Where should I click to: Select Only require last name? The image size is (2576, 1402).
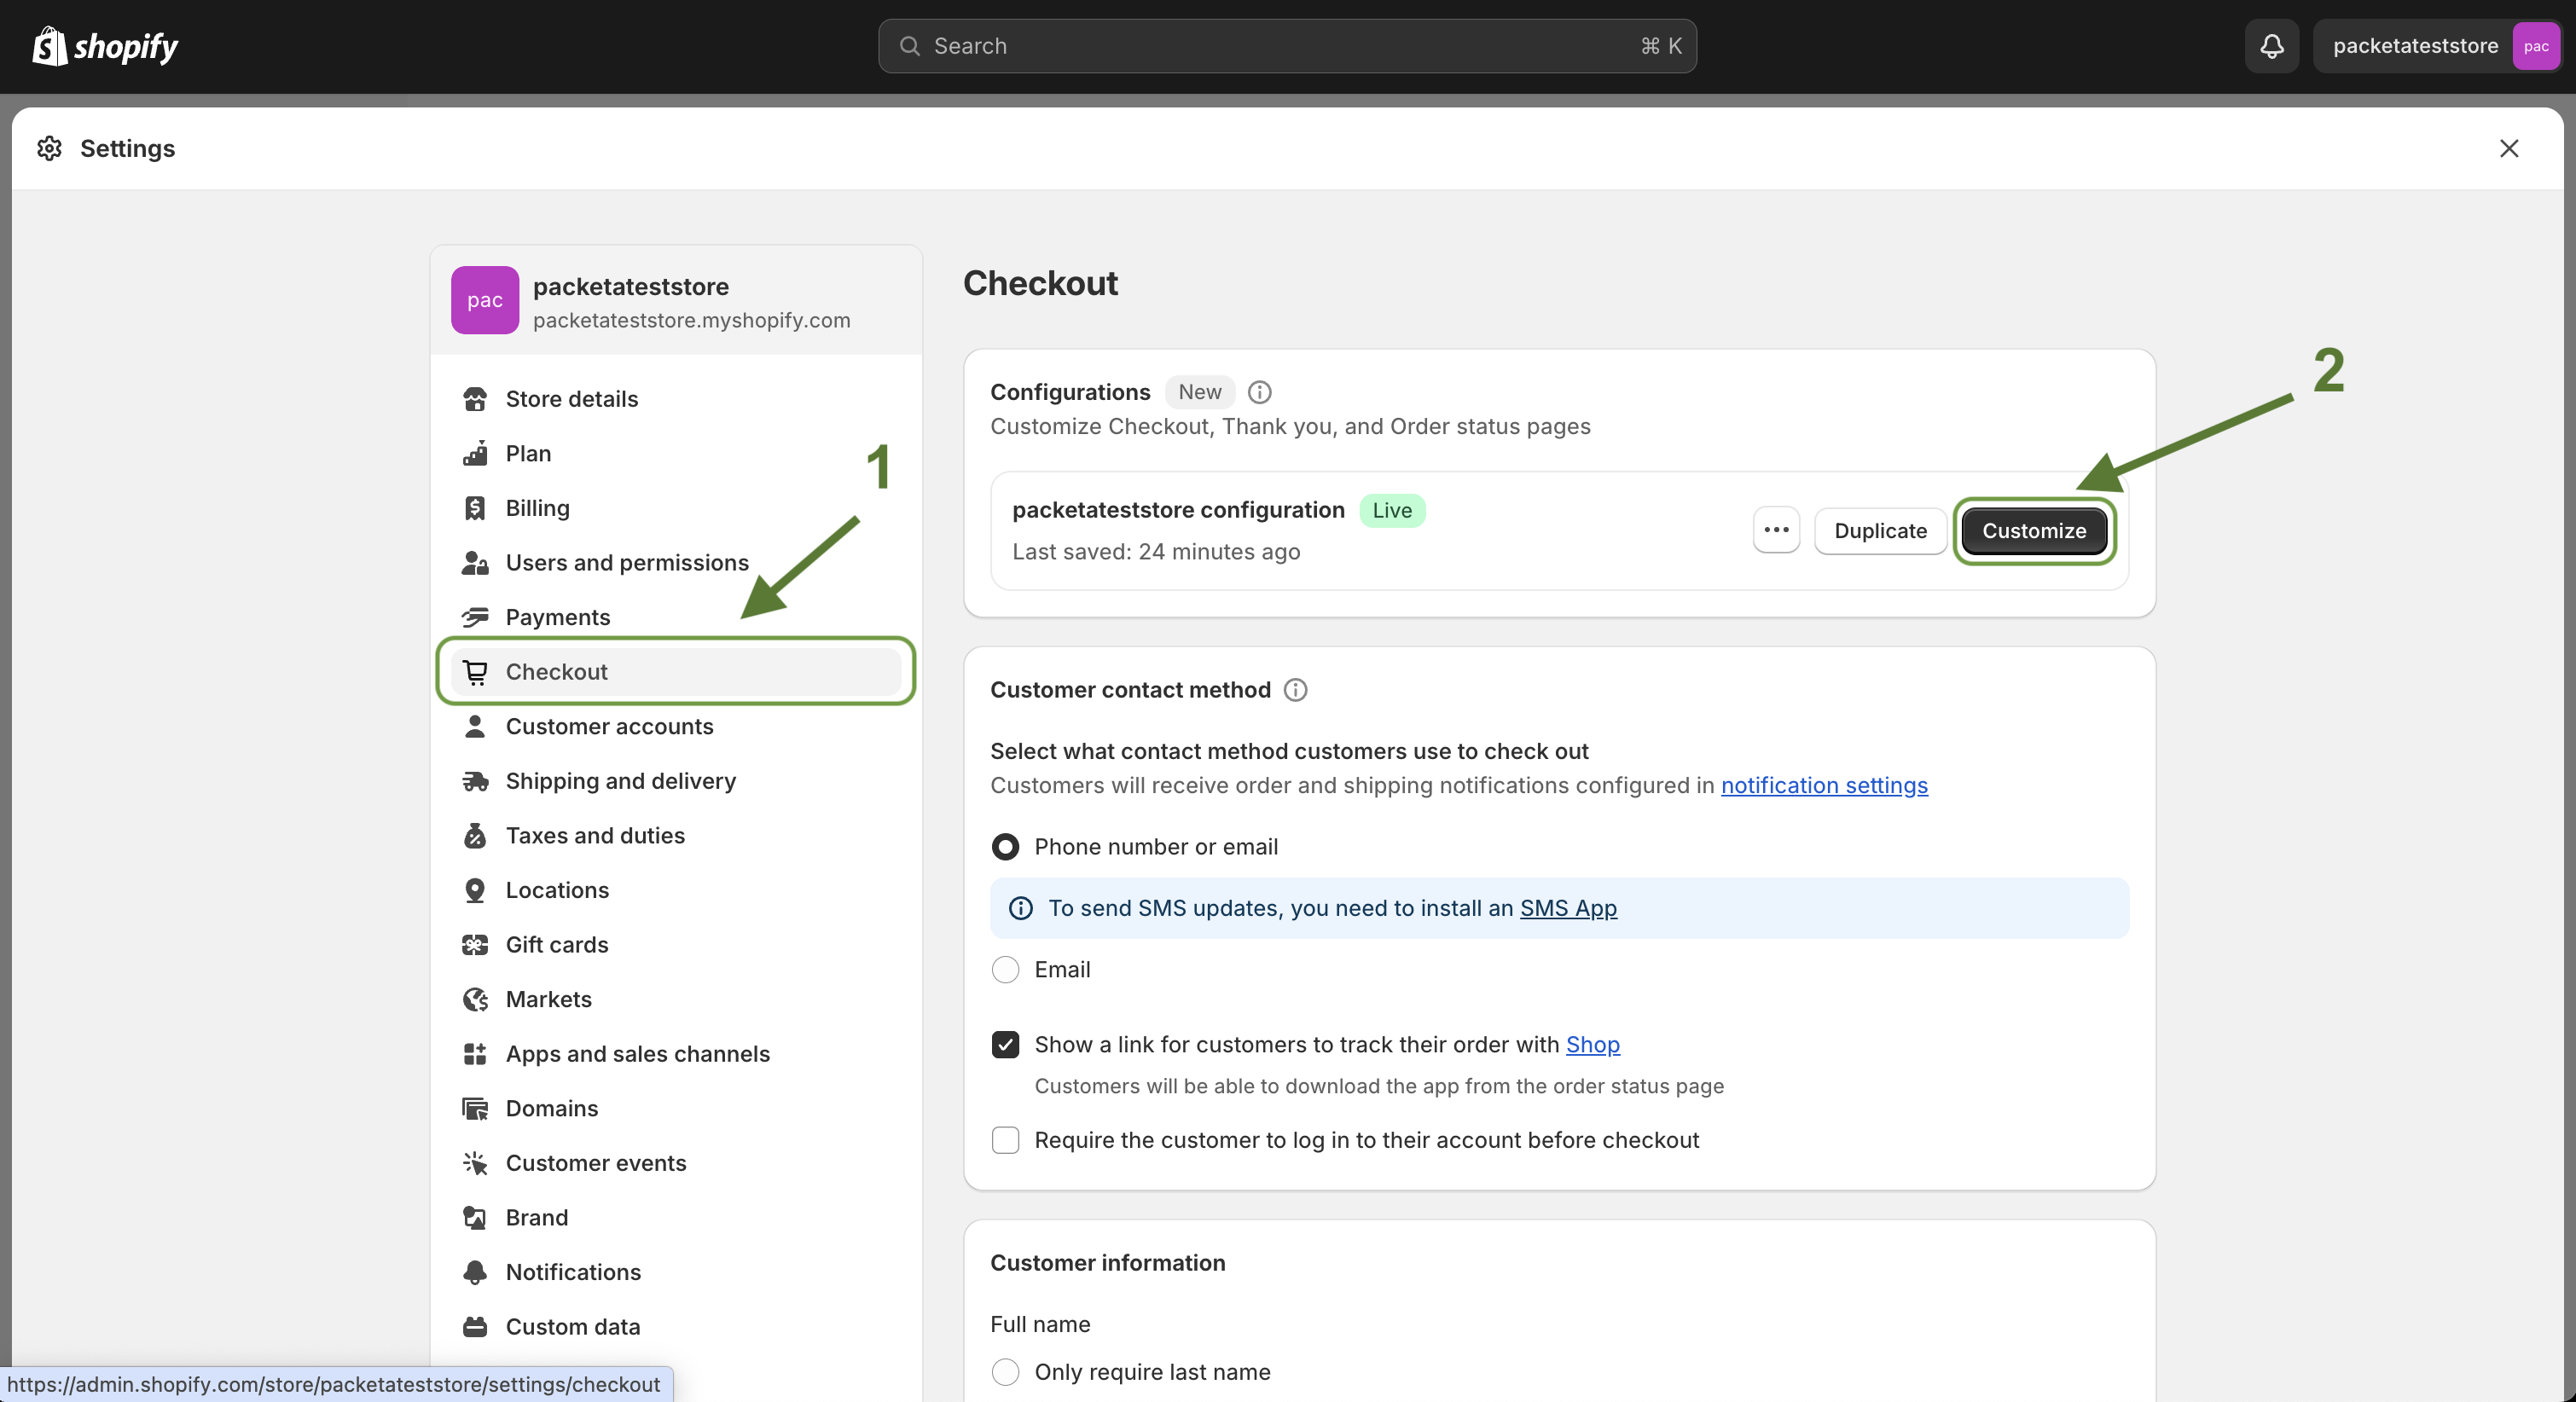pos(1005,1372)
